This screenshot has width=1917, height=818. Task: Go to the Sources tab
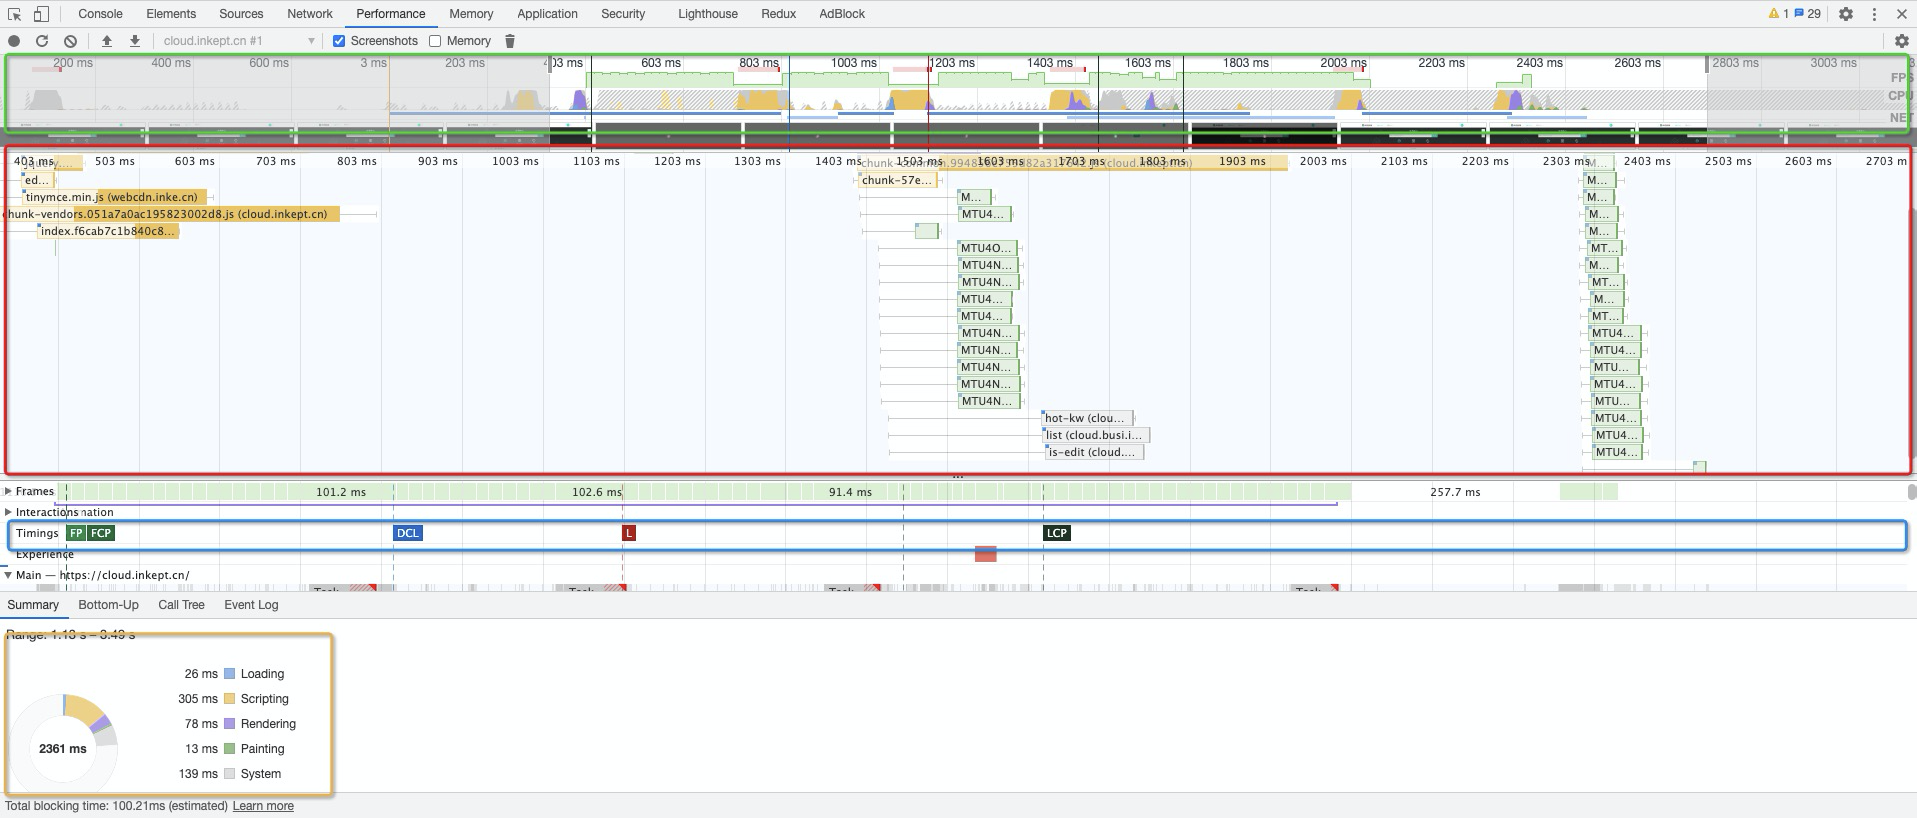[x=241, y=14]
